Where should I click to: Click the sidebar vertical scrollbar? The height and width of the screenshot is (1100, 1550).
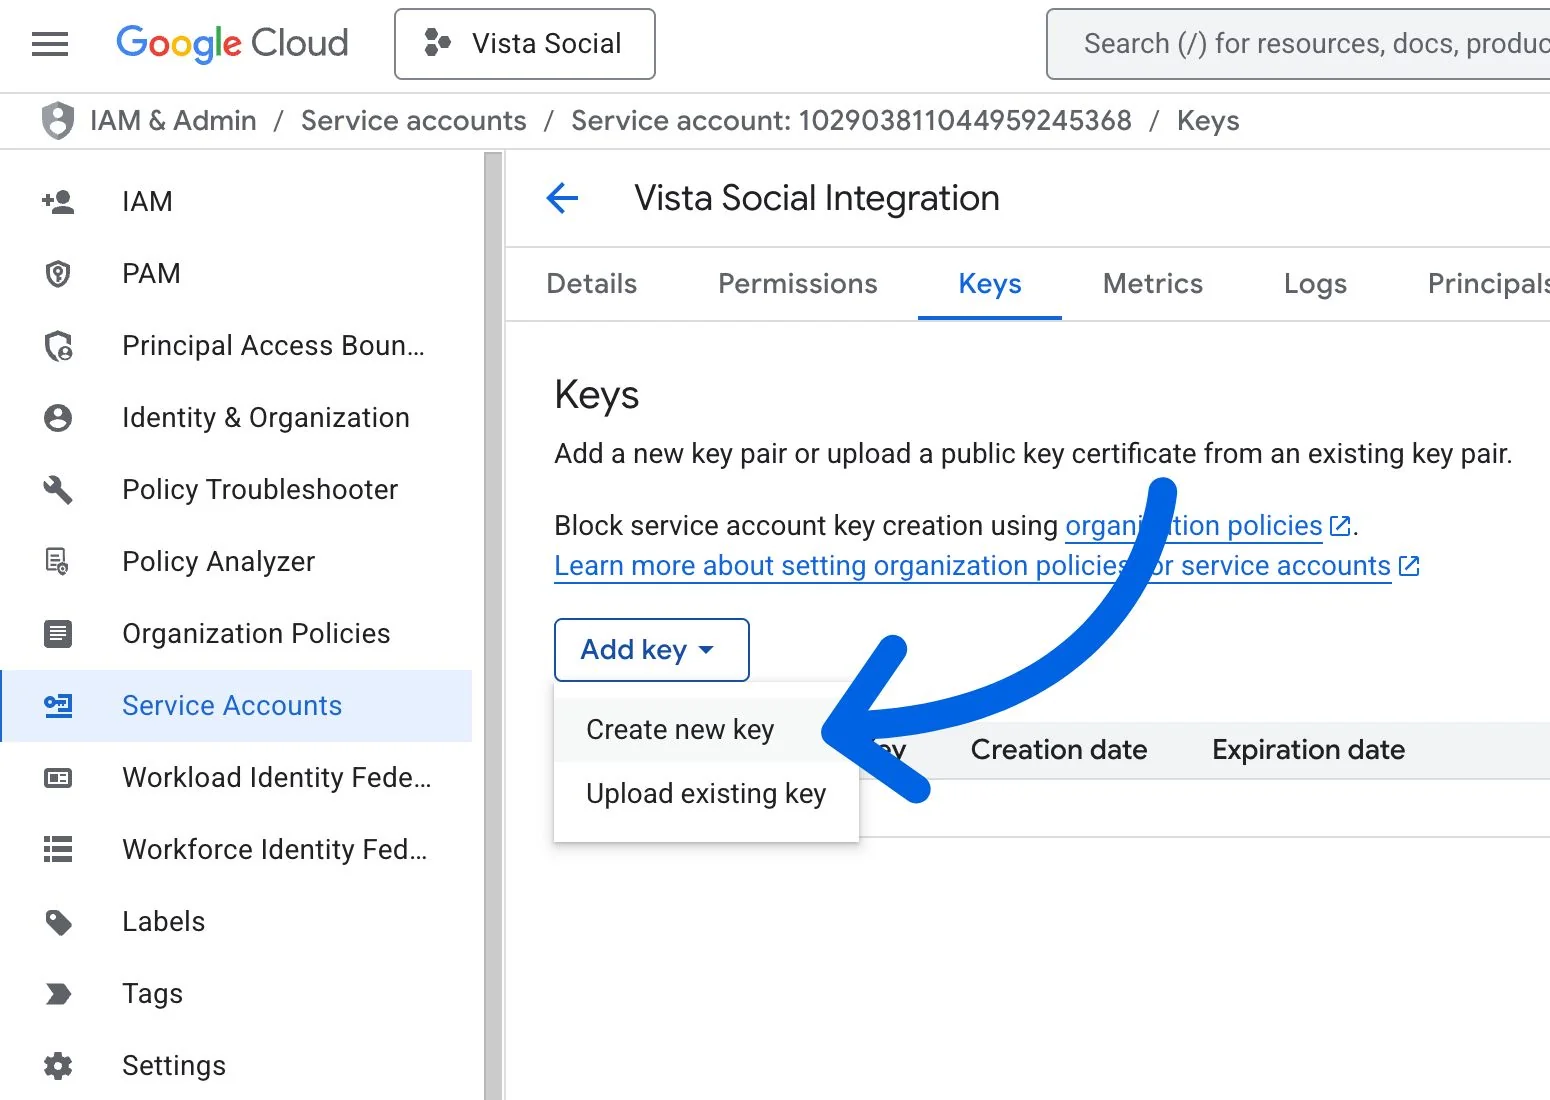click(493, 626)
